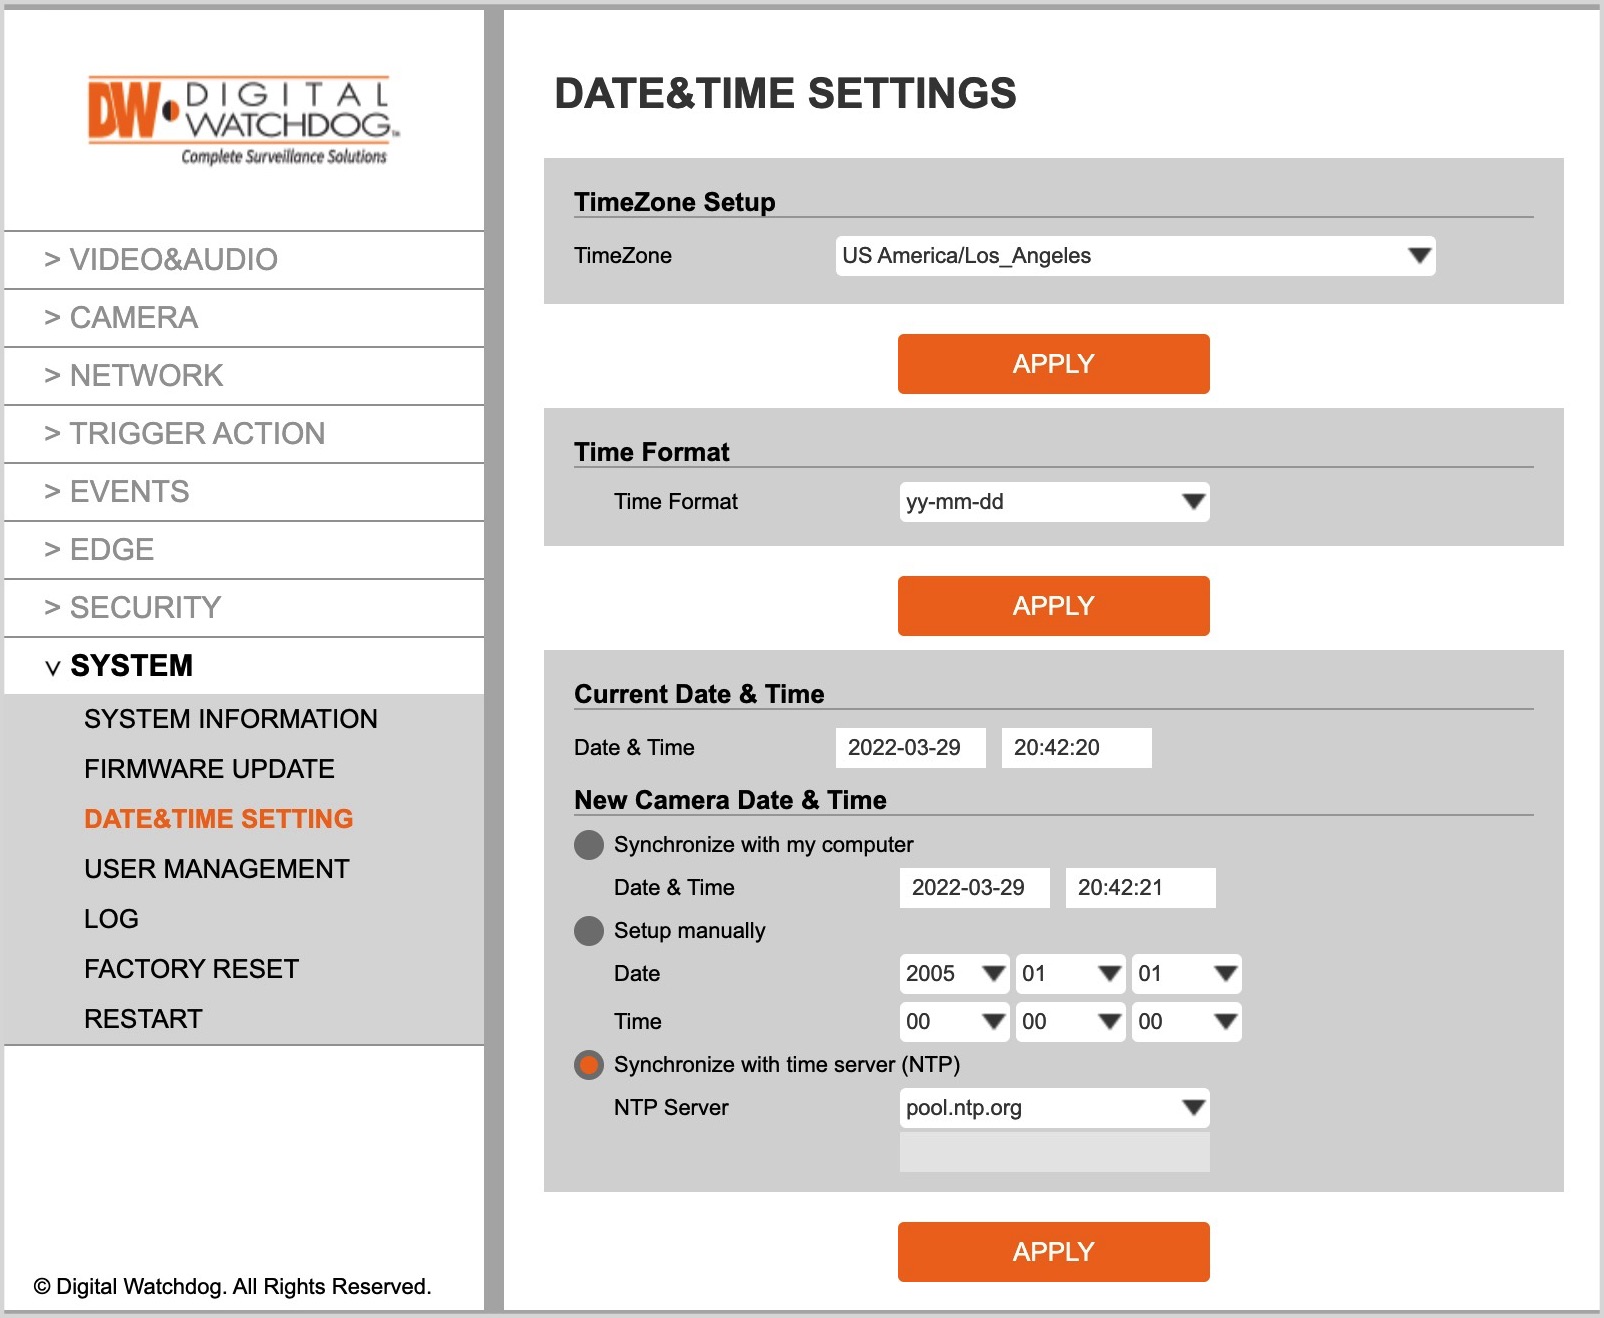Go to DATE&TIME SETTING page
Viewport: 1604px width, 1318px height.
pos(219,819)
